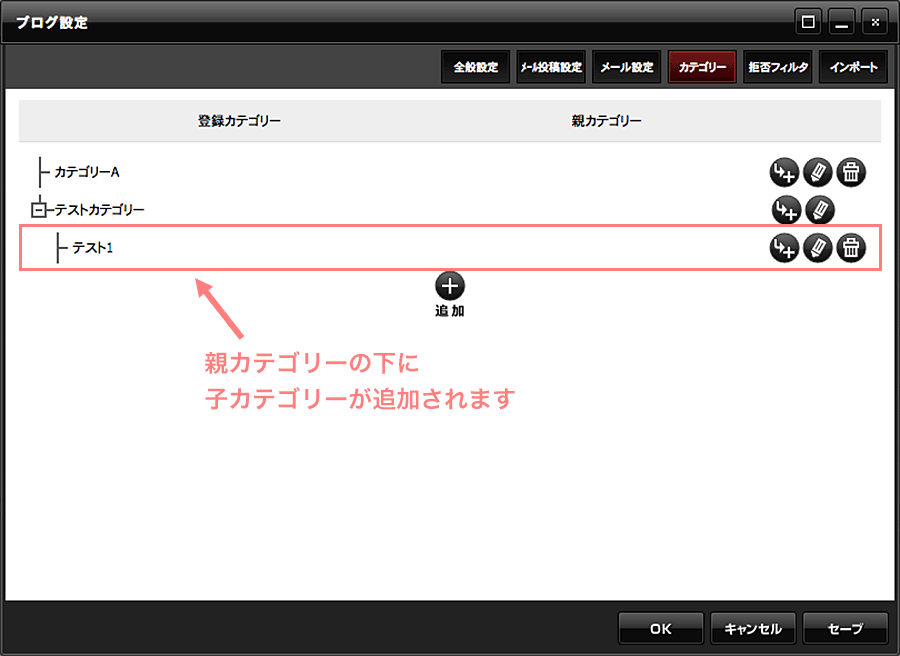Edit the テスト1 category

[817, 248]
